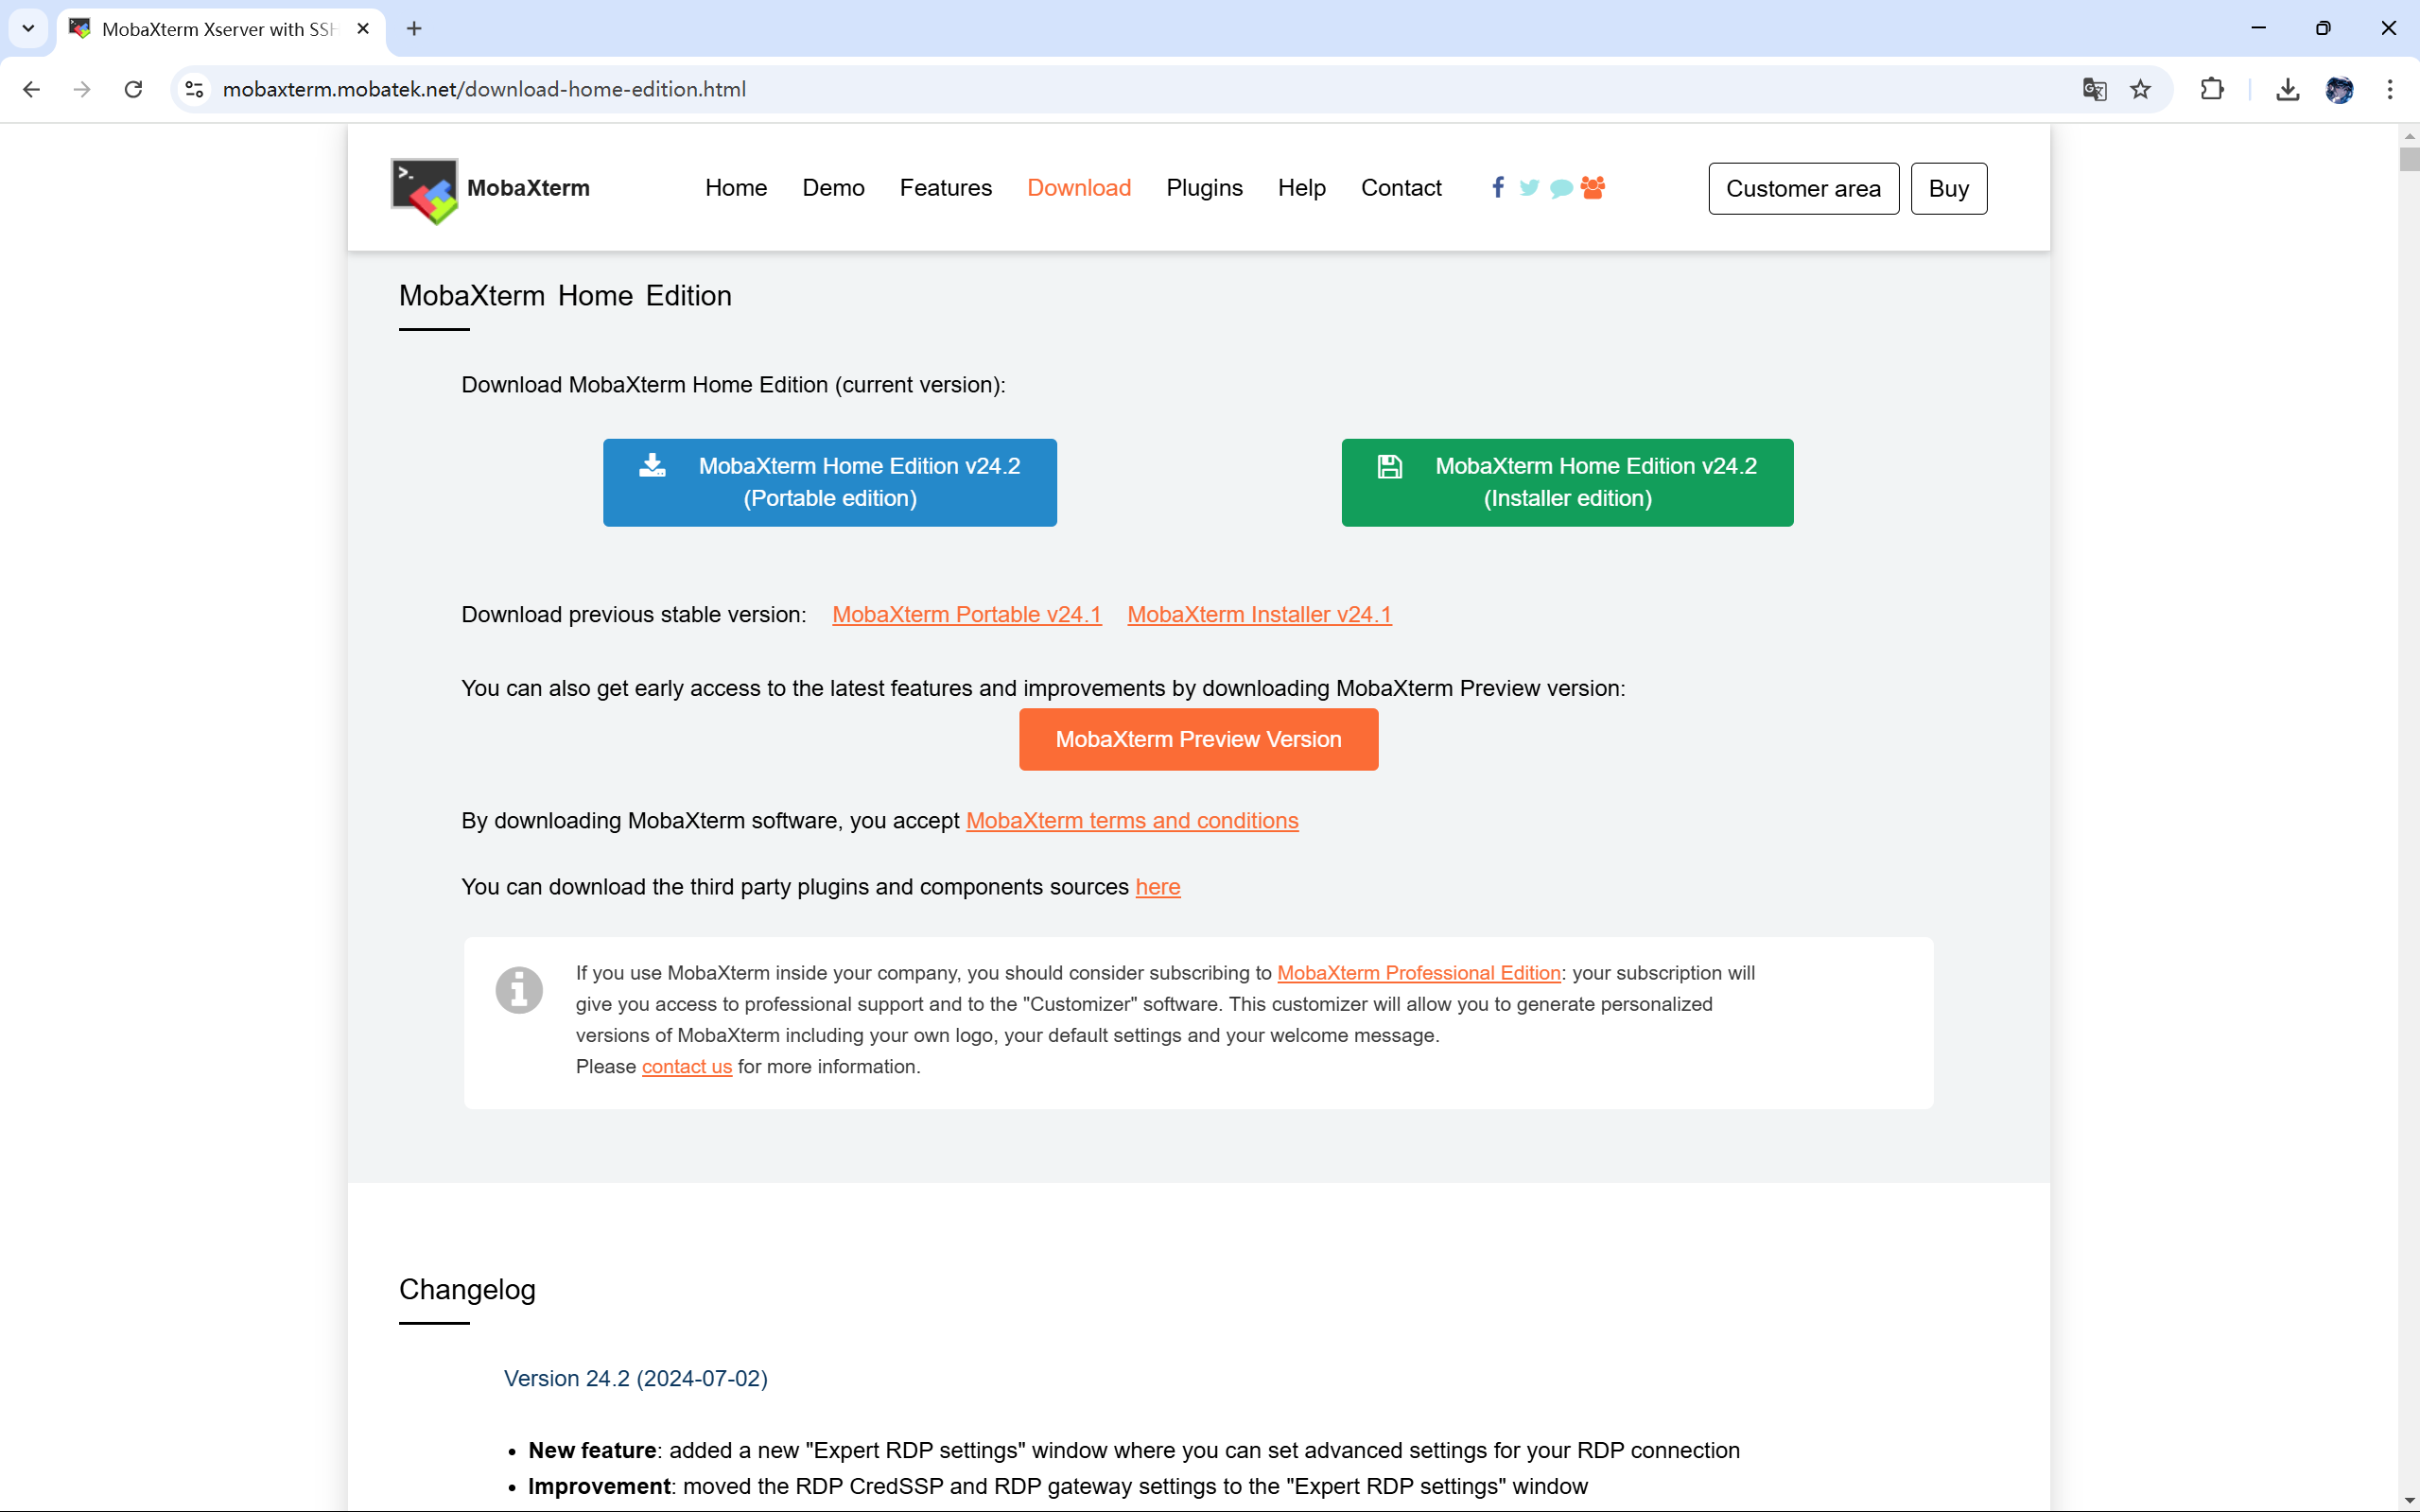
Task: Click the scrollbar down arrow
Action: (2409, 1501)
